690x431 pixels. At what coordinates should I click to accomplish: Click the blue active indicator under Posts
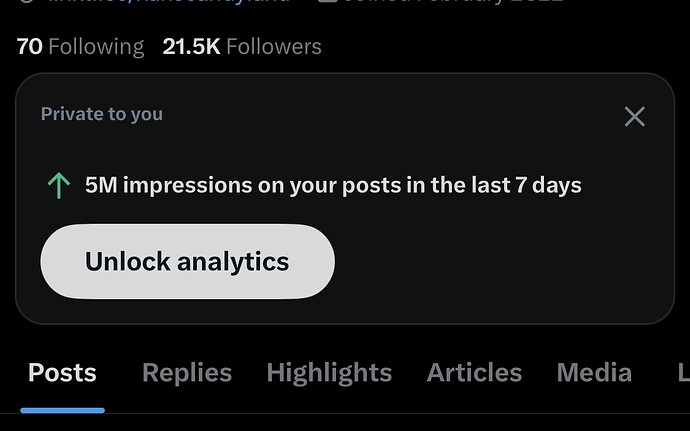(x=62, y=410)
